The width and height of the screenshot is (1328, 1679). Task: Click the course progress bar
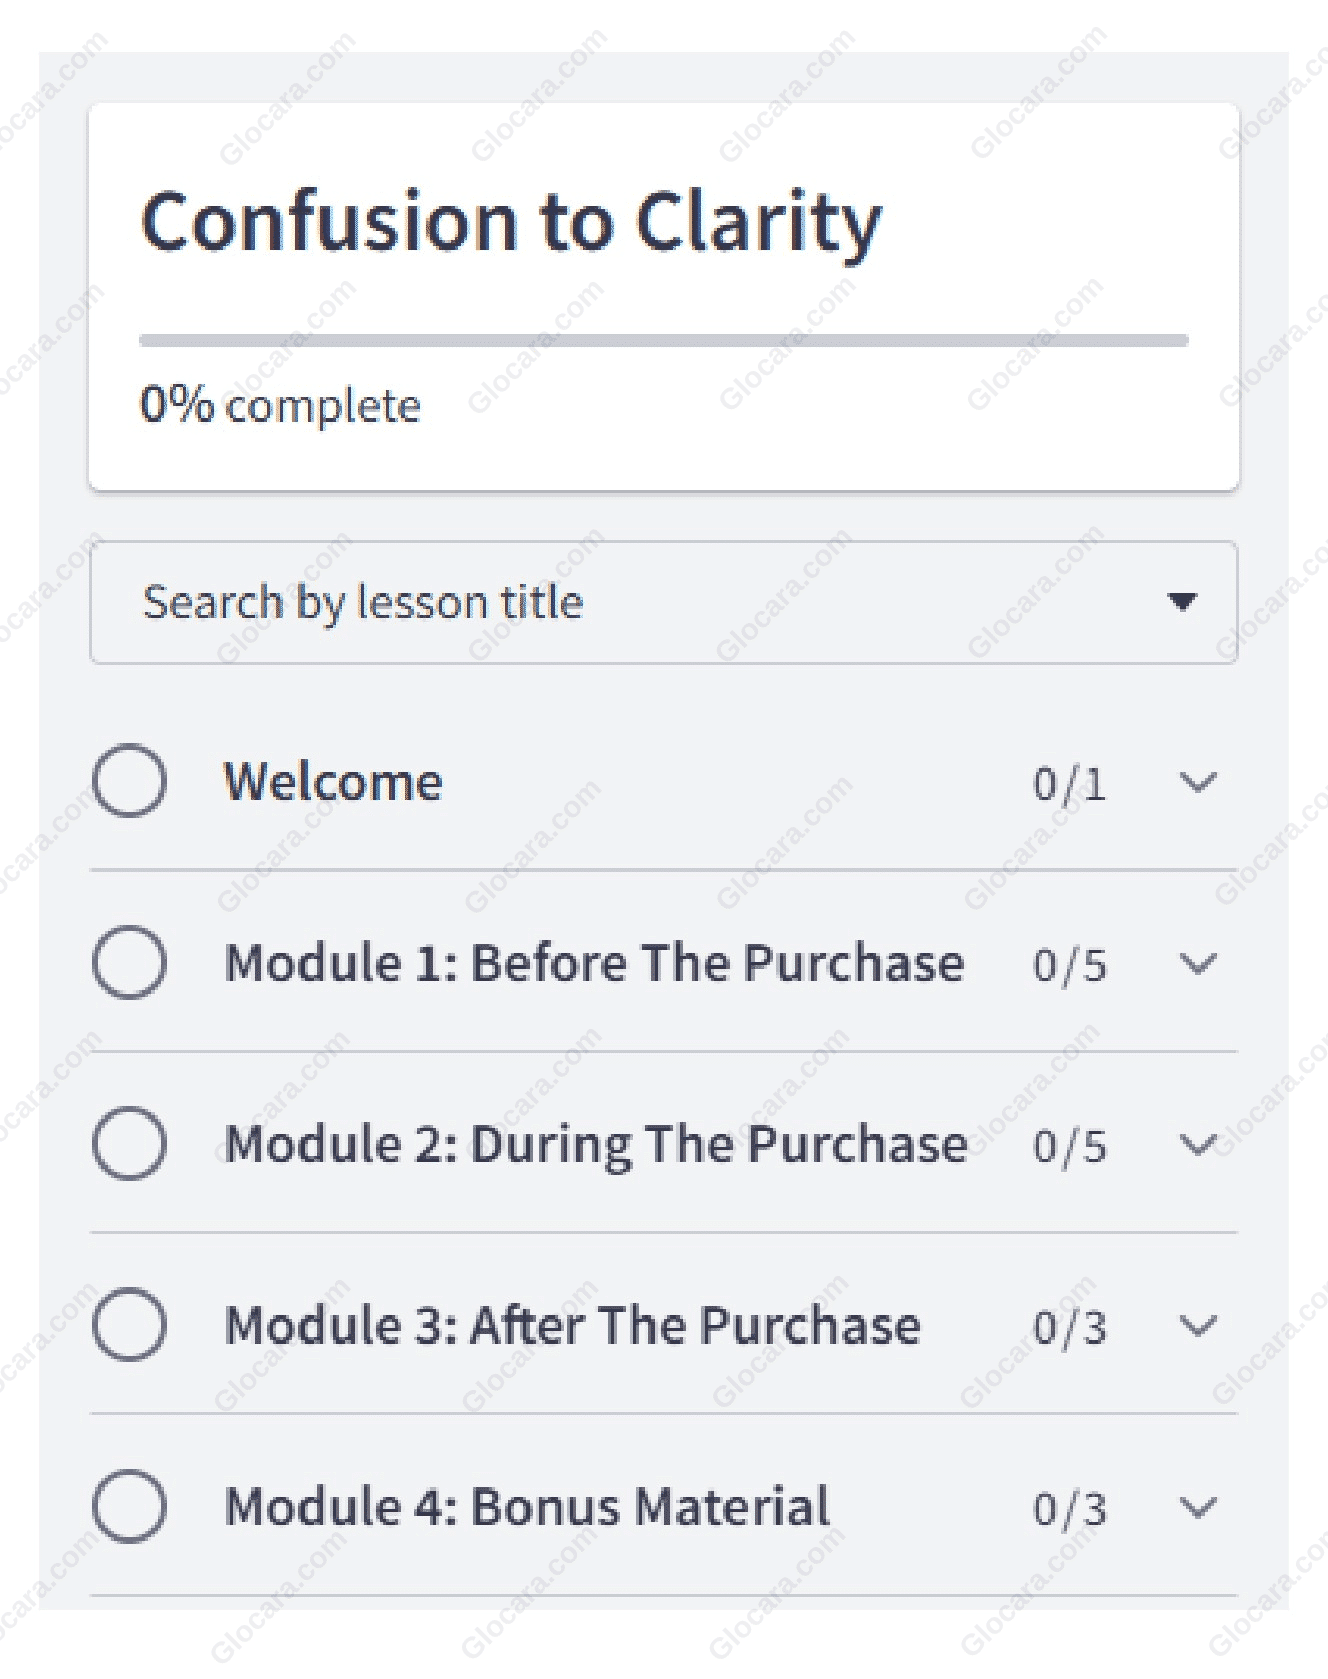click(x=664, y=340)
